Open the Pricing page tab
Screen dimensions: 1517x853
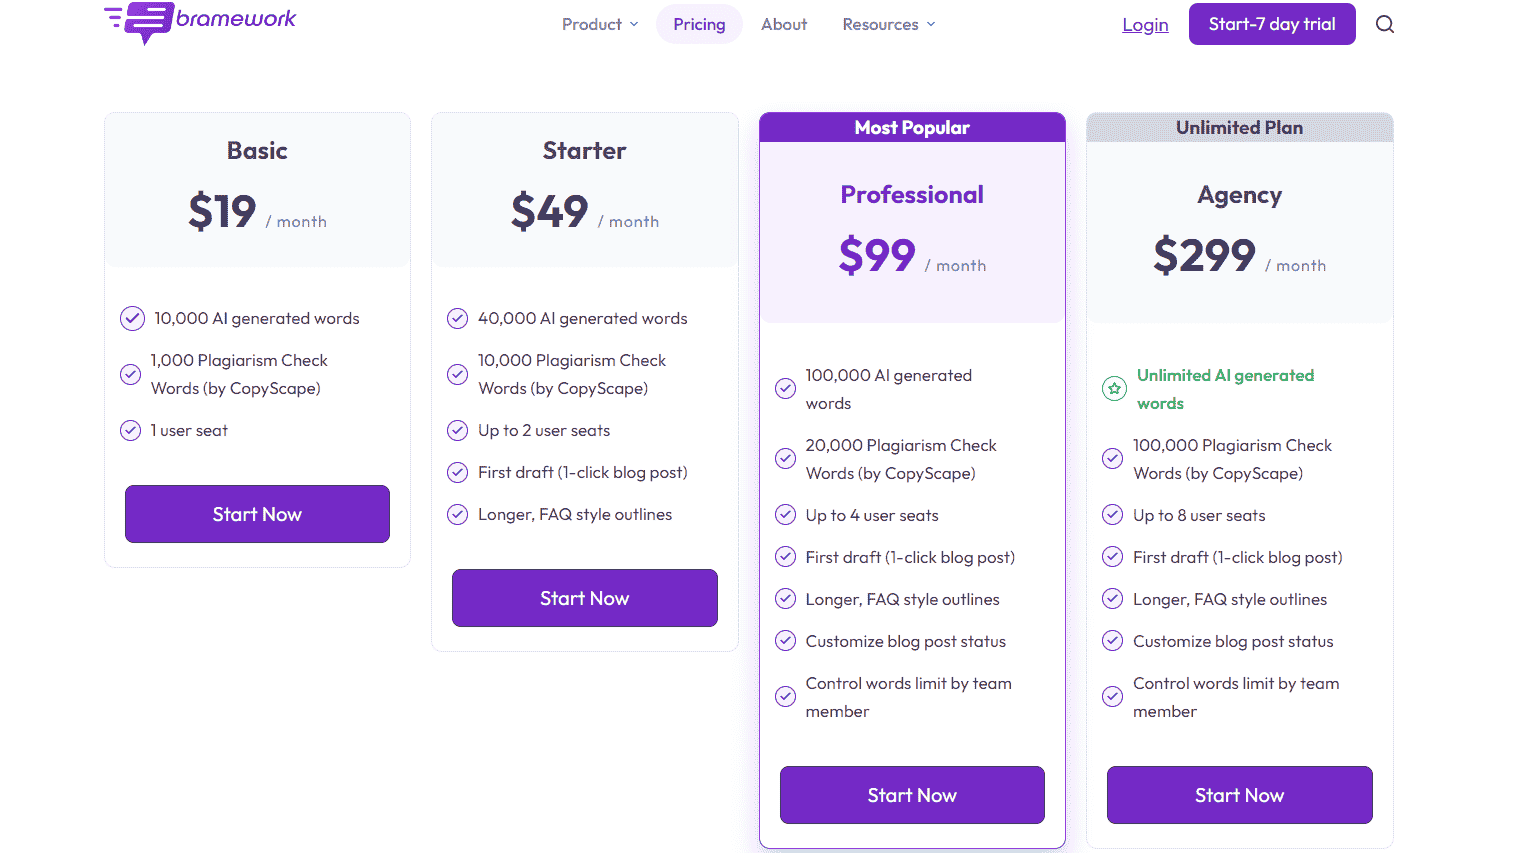[699, 24]
